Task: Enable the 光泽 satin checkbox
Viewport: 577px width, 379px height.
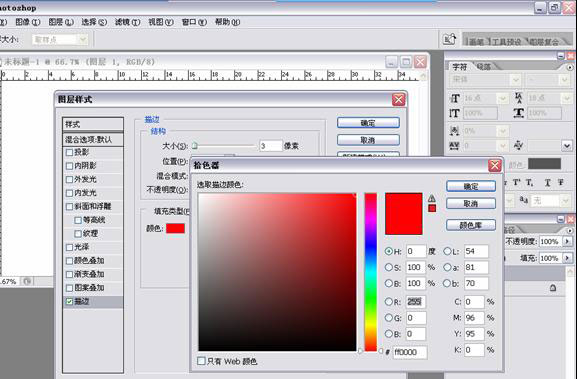Action: pos(69,247)
